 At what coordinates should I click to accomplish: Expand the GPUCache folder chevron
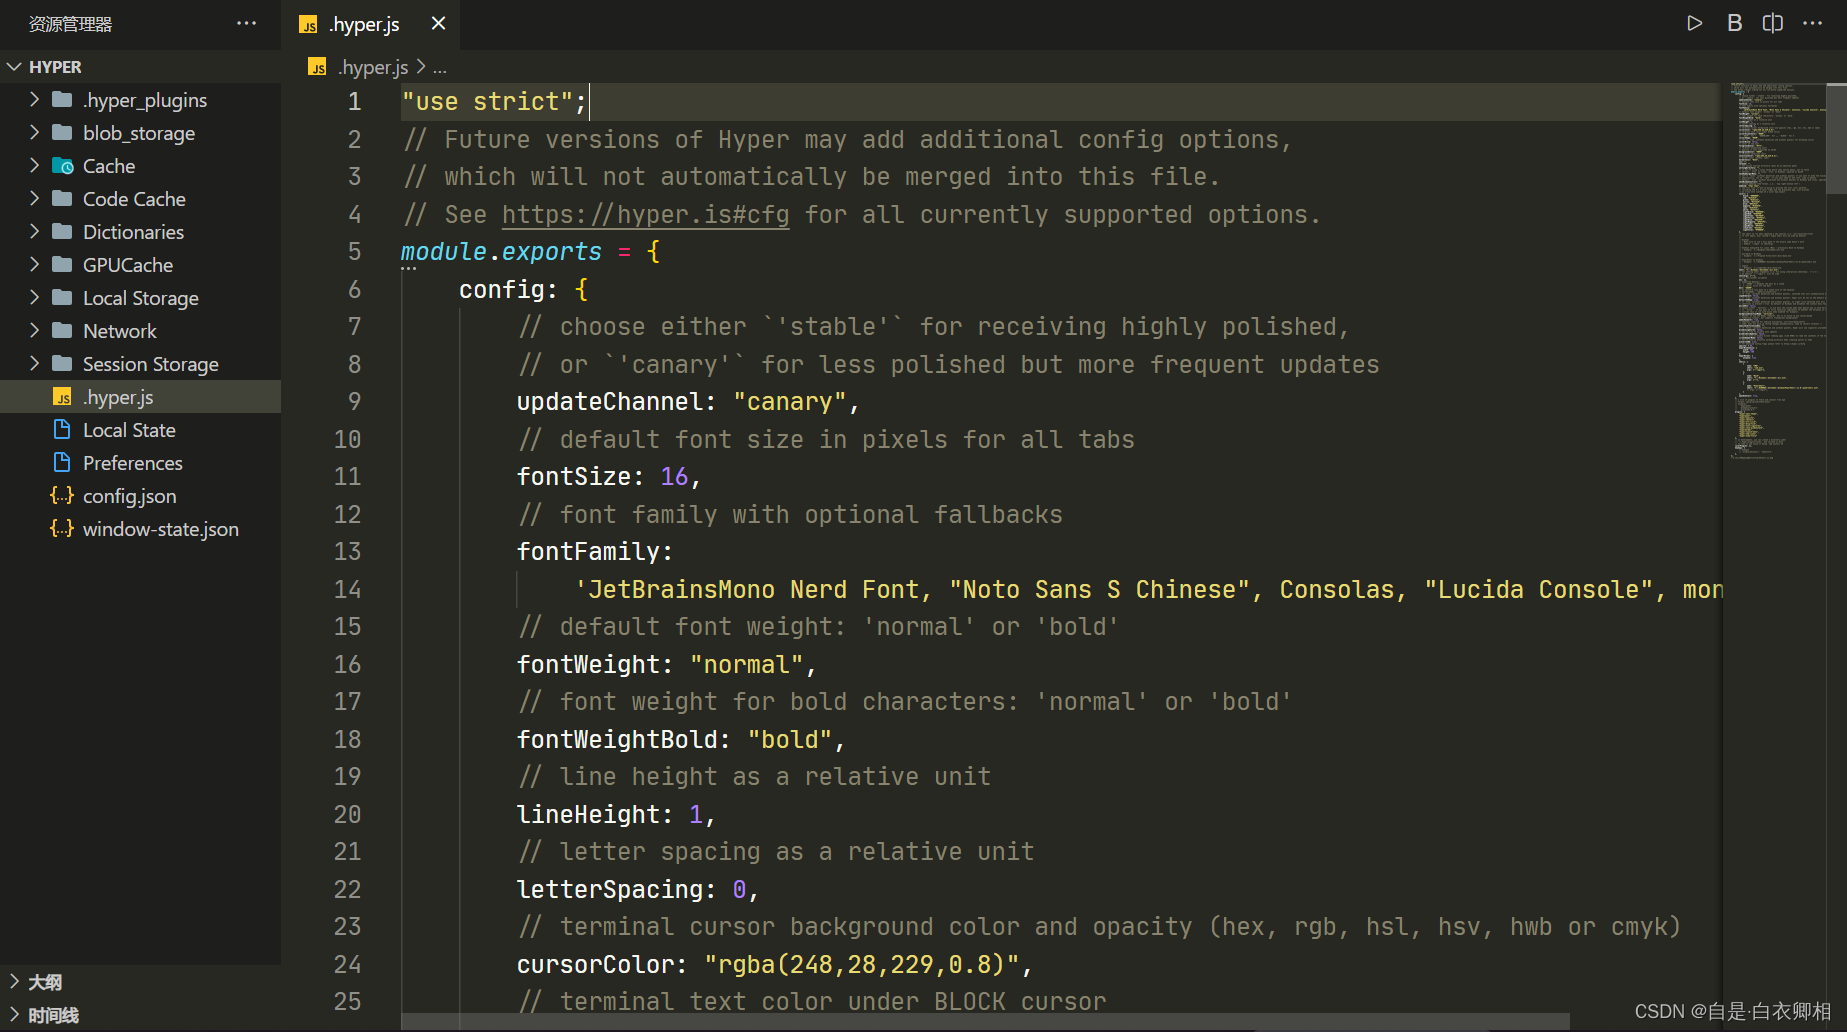[x=35, y=264]
